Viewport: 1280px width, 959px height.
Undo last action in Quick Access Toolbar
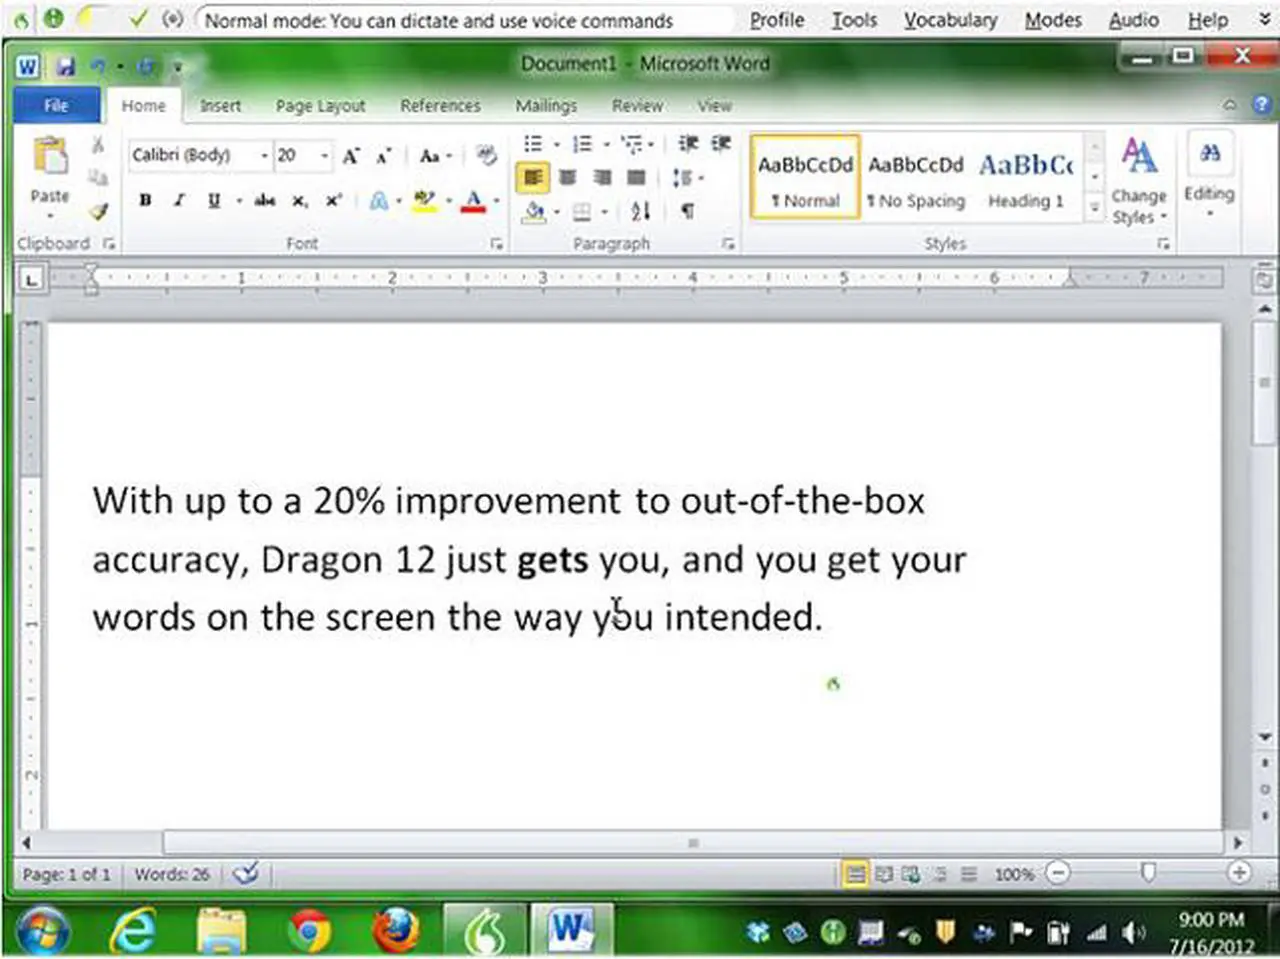[98, 66]
